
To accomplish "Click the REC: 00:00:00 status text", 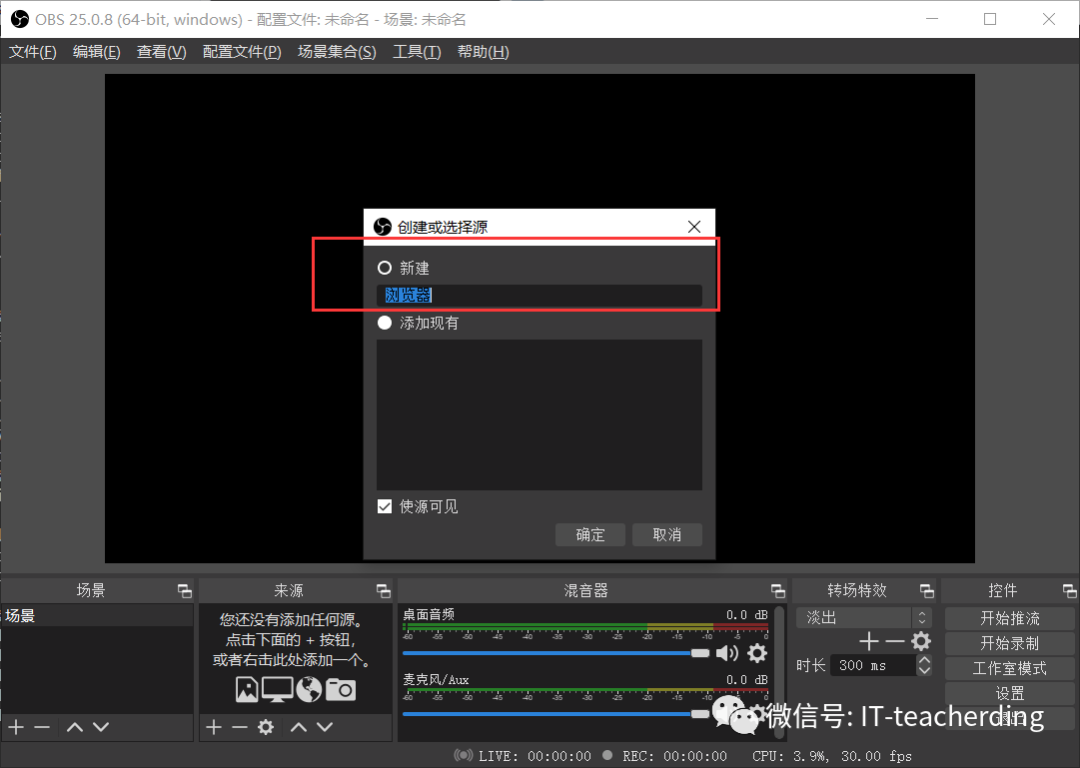I will 674,756.
